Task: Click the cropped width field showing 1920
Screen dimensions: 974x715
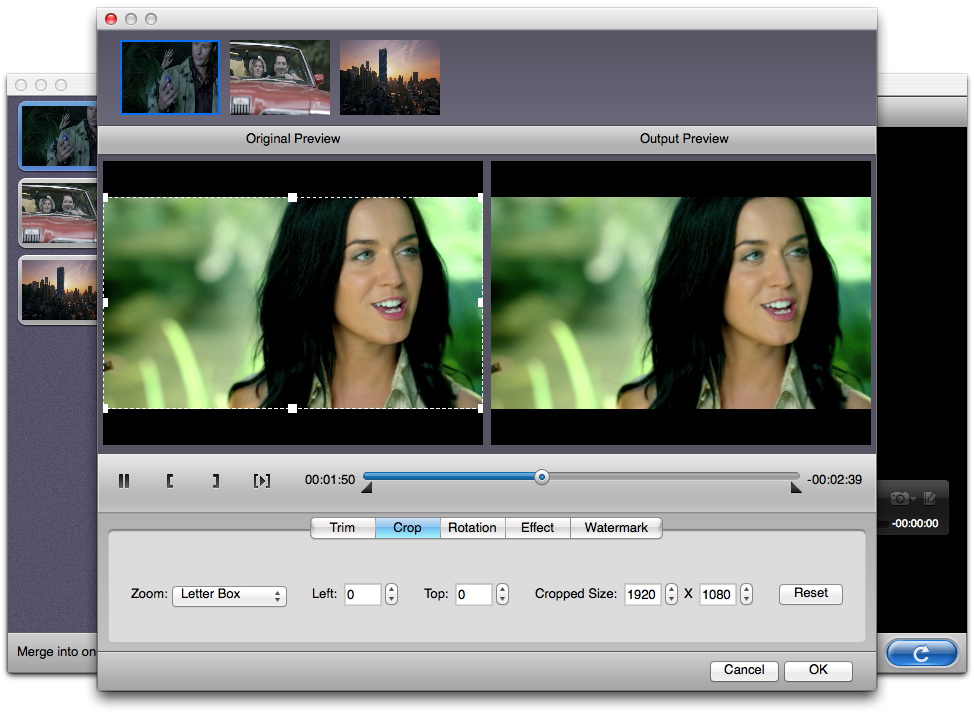Action: pyautogui.click(x=642, y=594)
